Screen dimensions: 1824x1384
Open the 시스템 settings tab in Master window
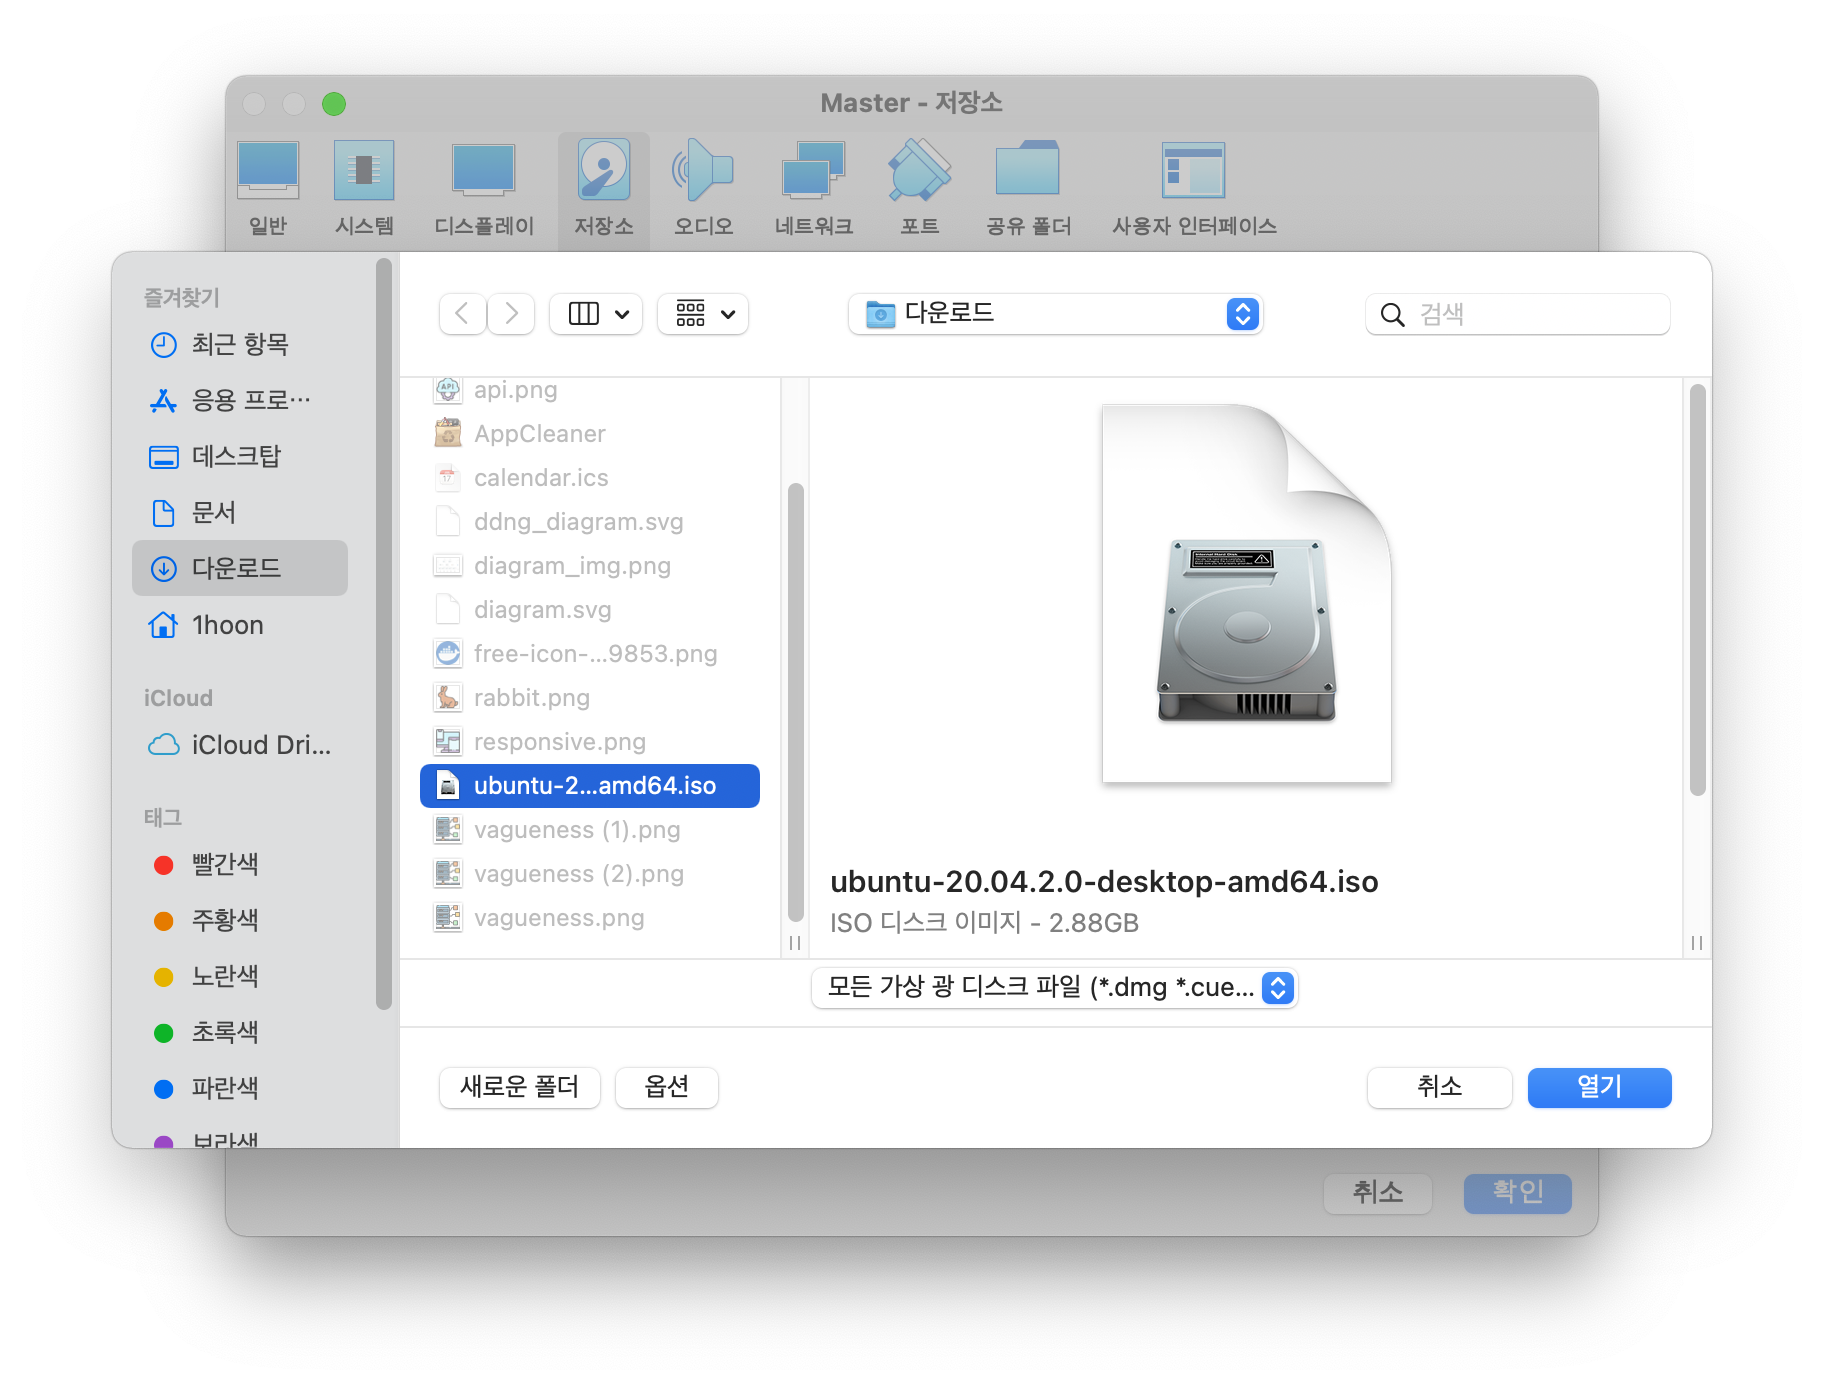point(364,189)
